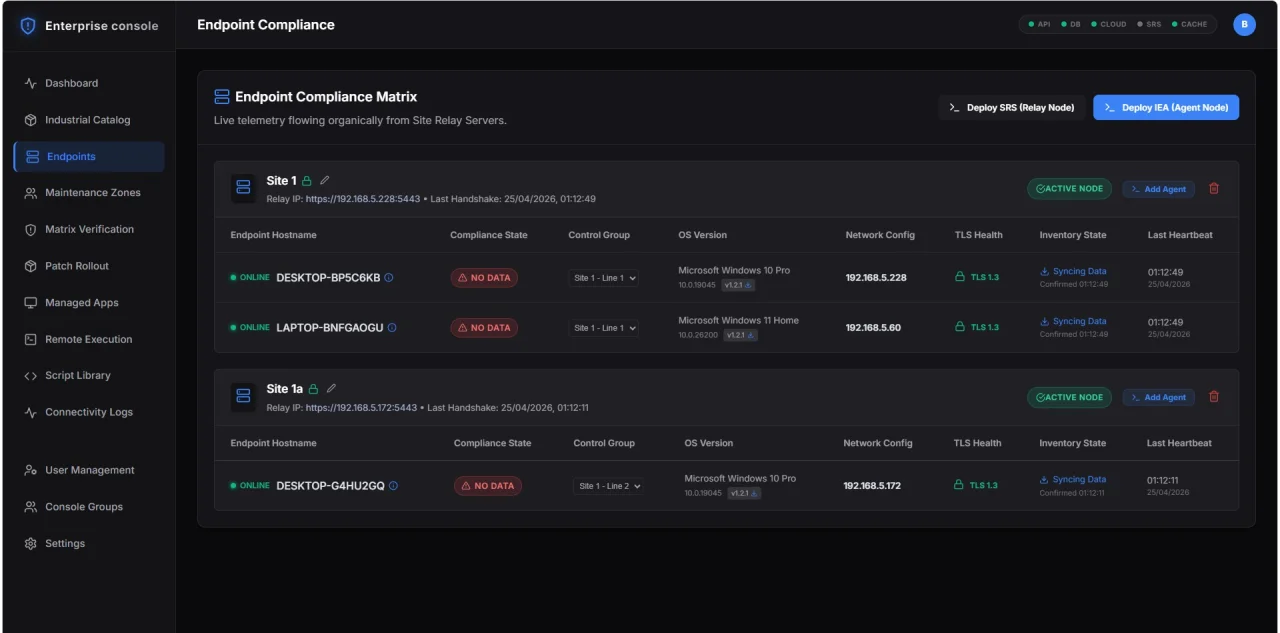Open Patch Rollout page

click(x=89, y=266)
